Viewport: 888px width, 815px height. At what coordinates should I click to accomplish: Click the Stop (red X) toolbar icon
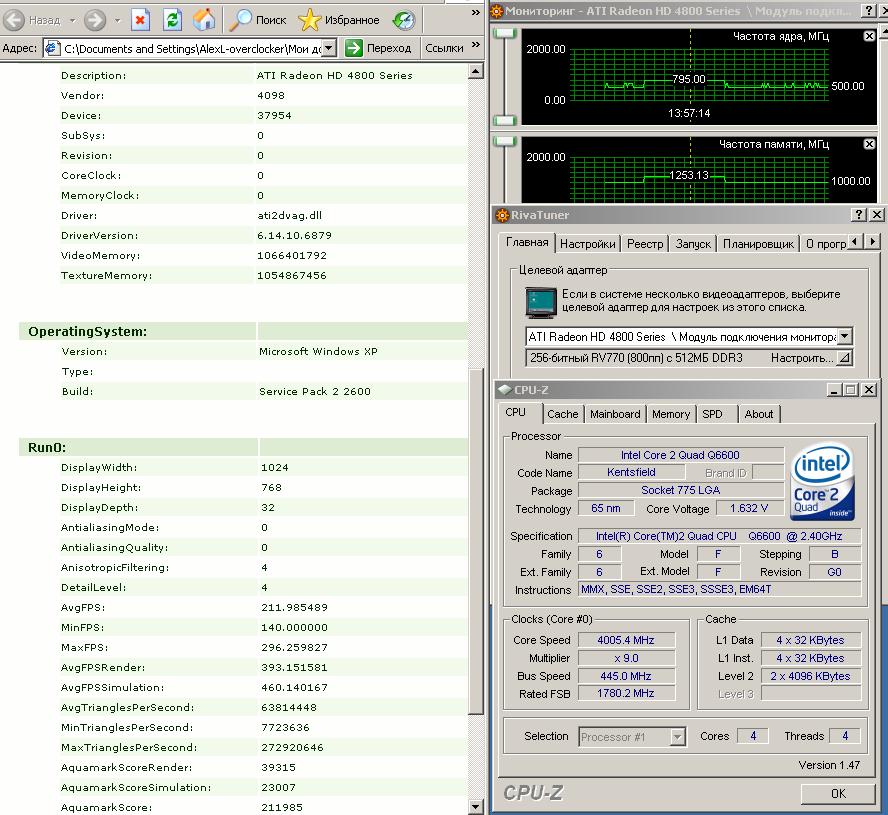(x=140, y=20)
